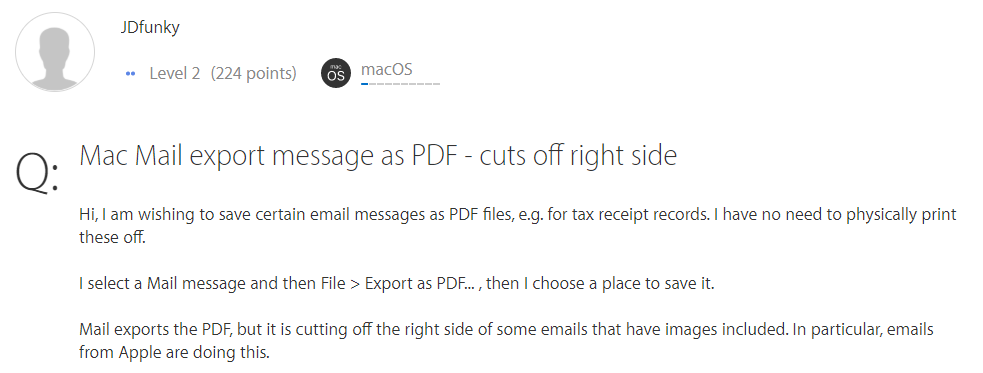Click 'I select a Mail message' text
This screenshot has width=983, height=373.
point(163,283)
